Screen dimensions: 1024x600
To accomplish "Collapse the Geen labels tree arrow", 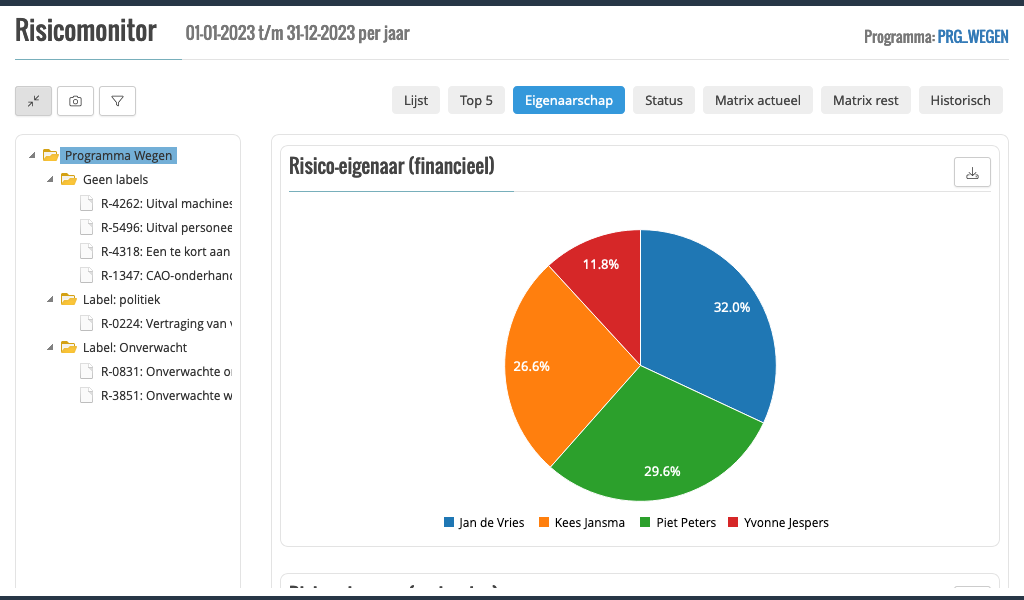I will tap(51, 180).
